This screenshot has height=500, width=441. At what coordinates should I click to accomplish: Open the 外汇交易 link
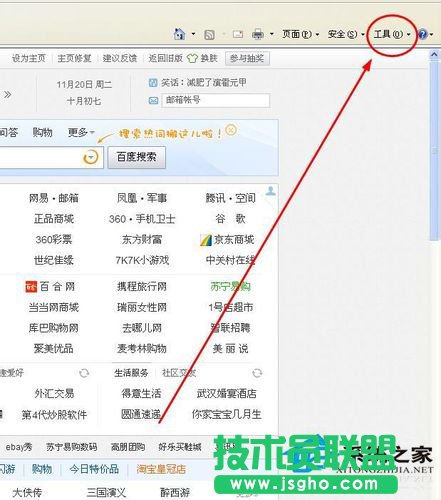pyautogui.click(x=54, y=393)
